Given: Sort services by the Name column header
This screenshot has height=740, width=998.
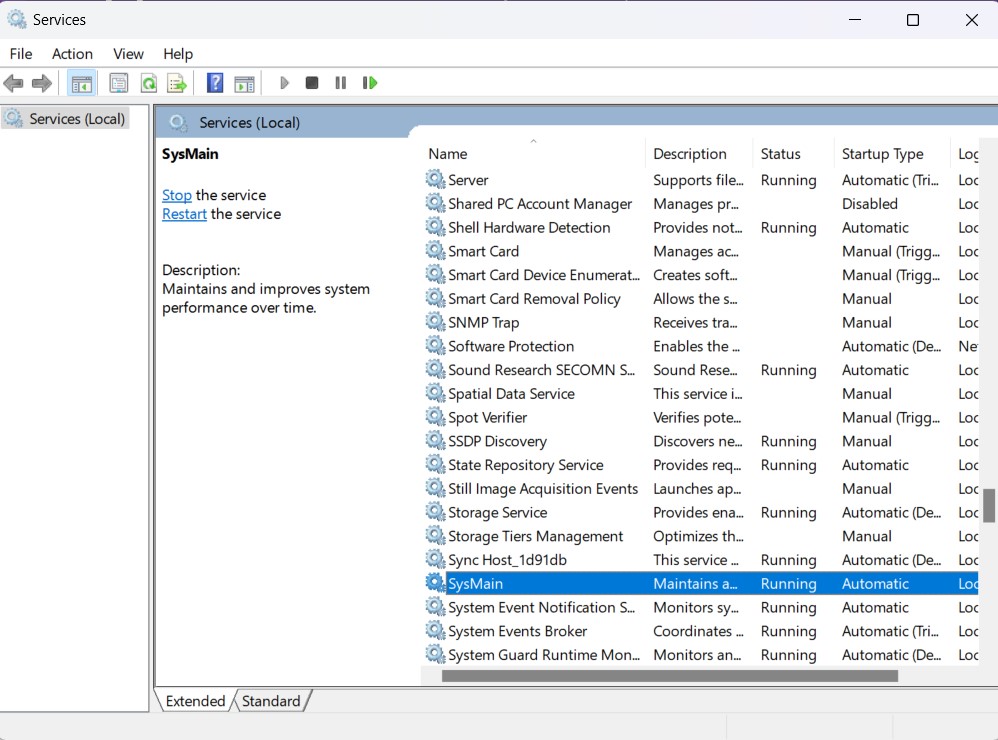Looking at the screenshot, I should click(x=448, y=154).
